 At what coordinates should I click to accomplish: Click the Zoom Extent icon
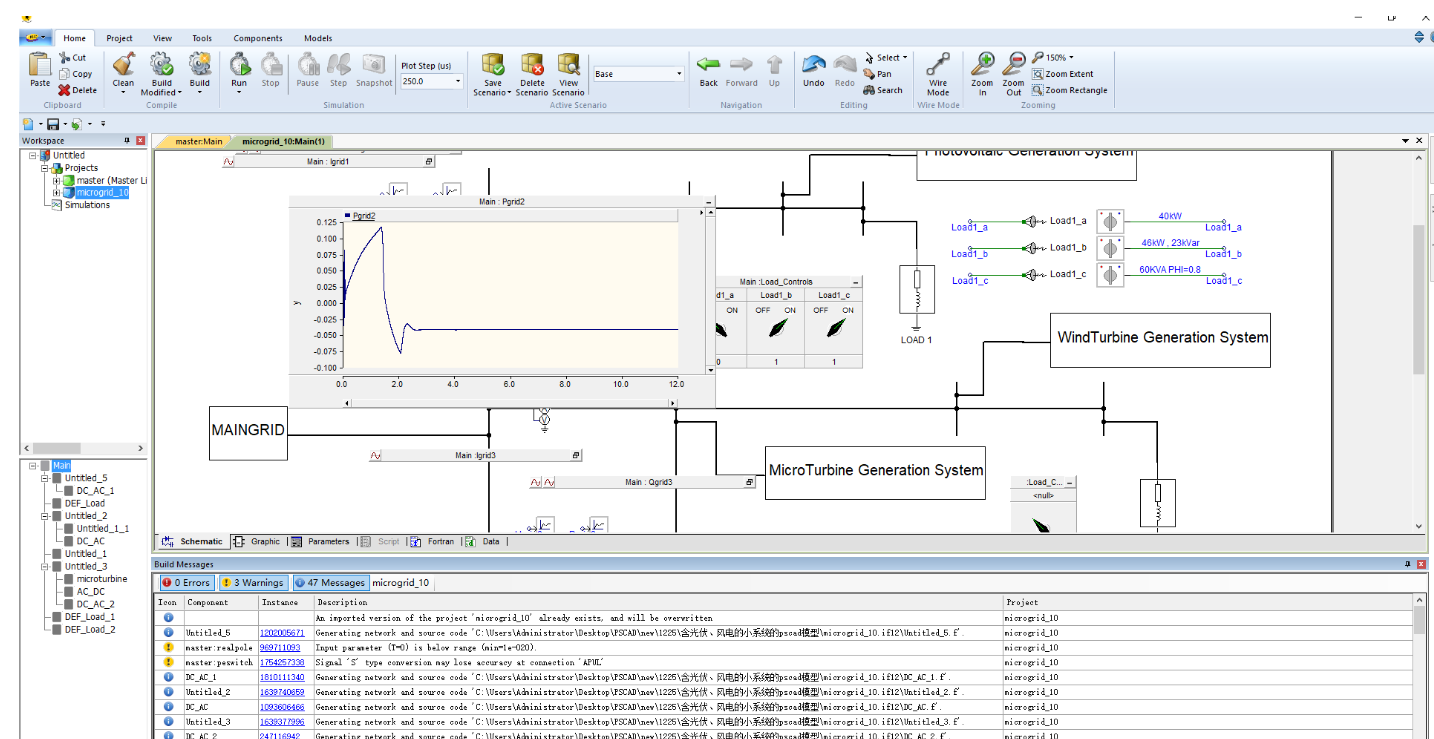pos(1038,74)
